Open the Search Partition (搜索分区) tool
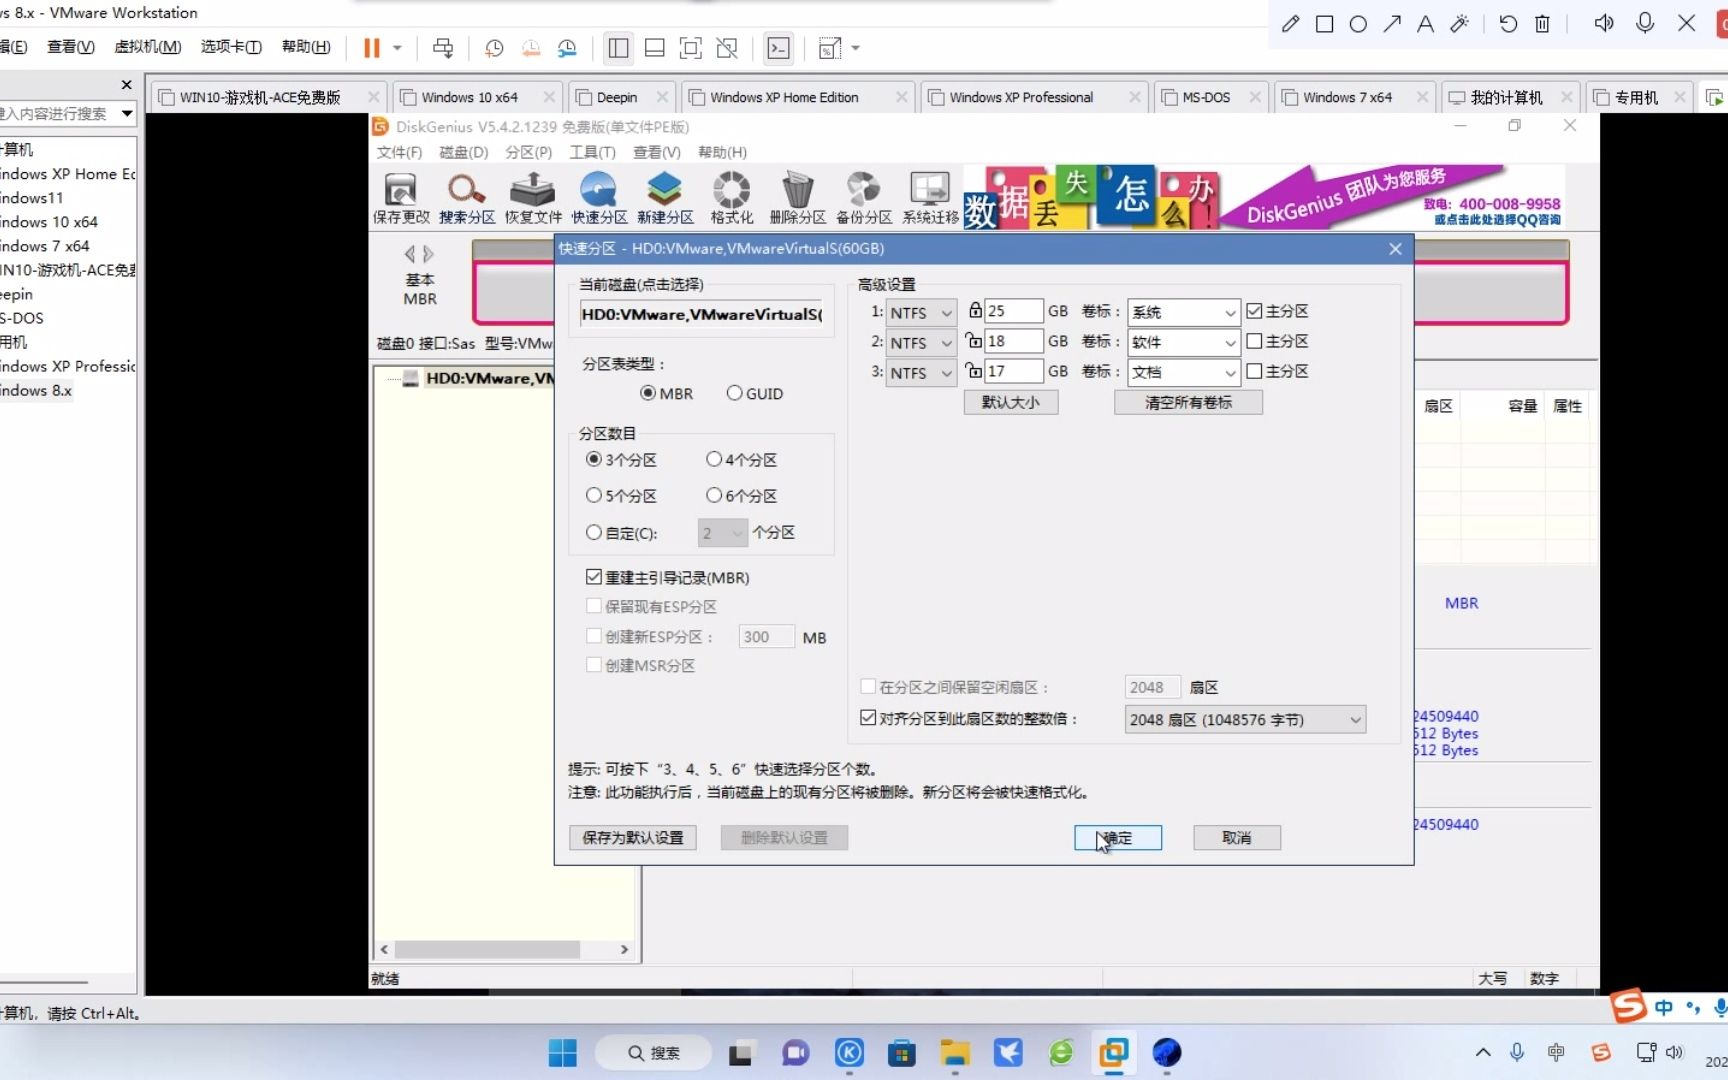Viewport: 1728px width, 1080px height. [x=467, y=197]
